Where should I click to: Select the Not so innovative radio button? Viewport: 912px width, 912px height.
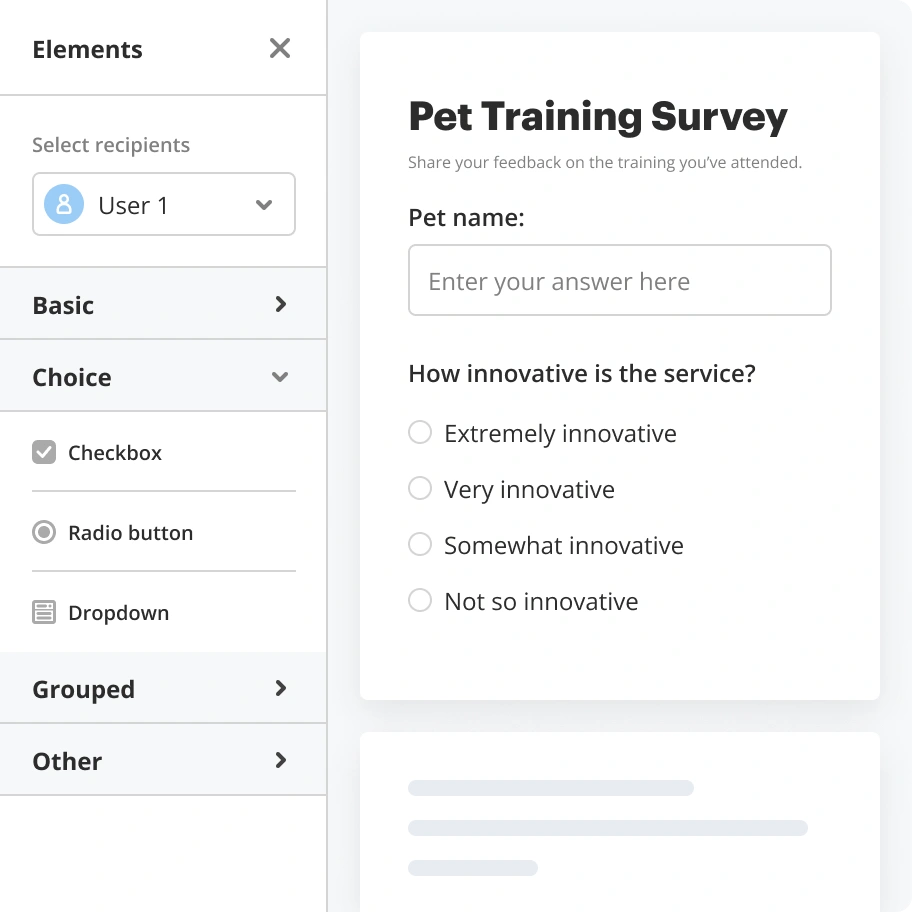click(420, 600)
